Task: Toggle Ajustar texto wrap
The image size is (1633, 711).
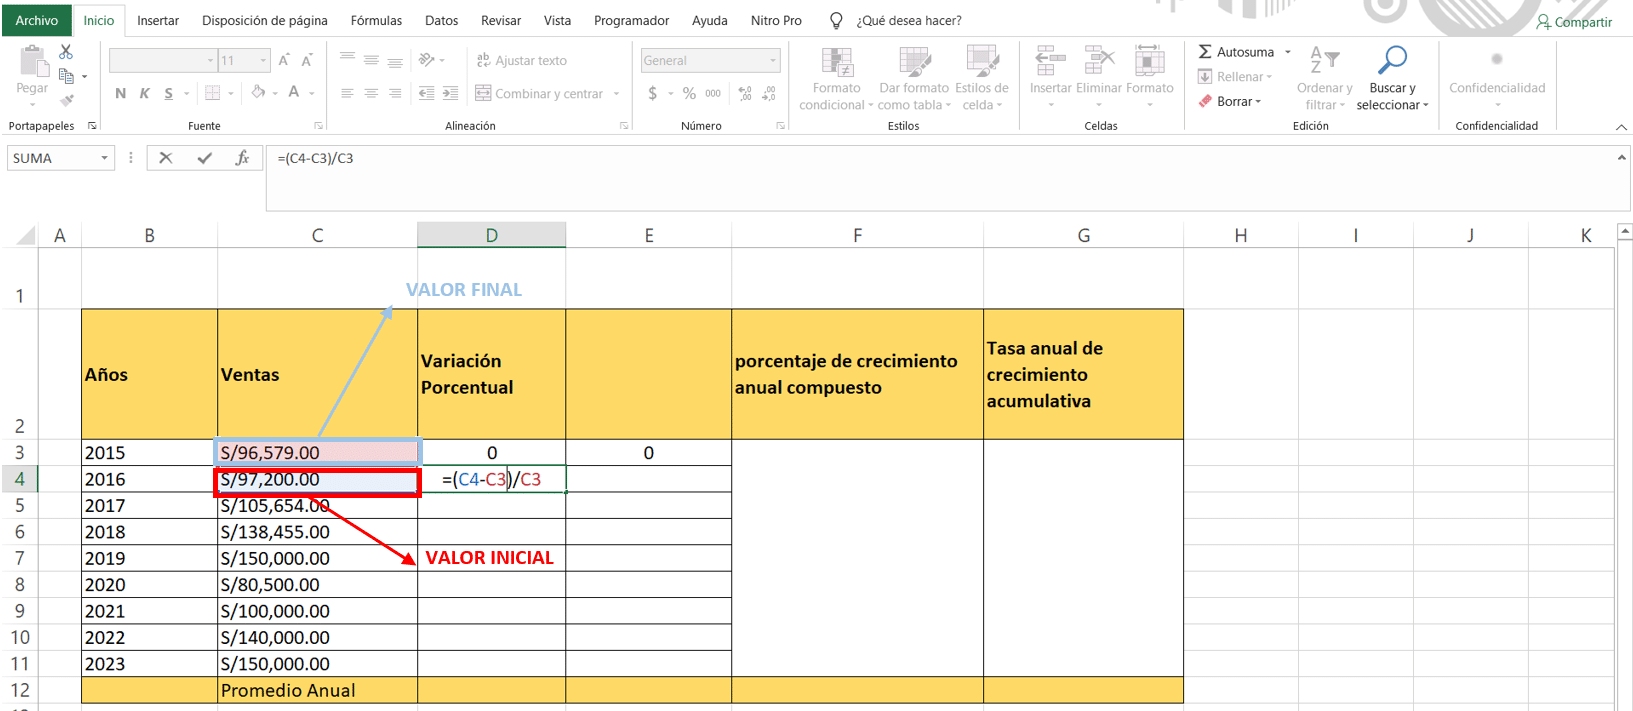Action: pyautogui.click(x=522, y=60)
